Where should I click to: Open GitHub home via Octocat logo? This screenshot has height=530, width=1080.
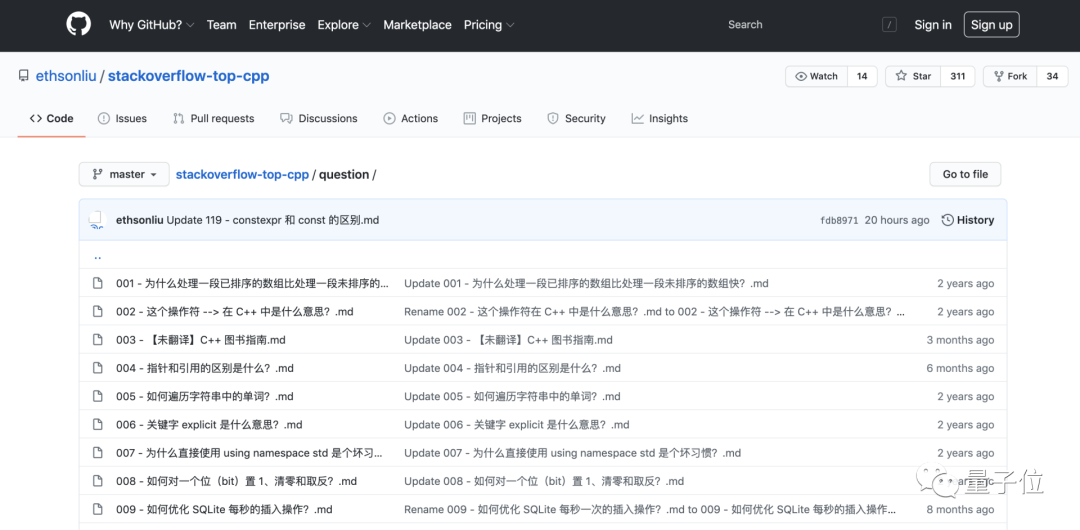[x=79, y=25]
